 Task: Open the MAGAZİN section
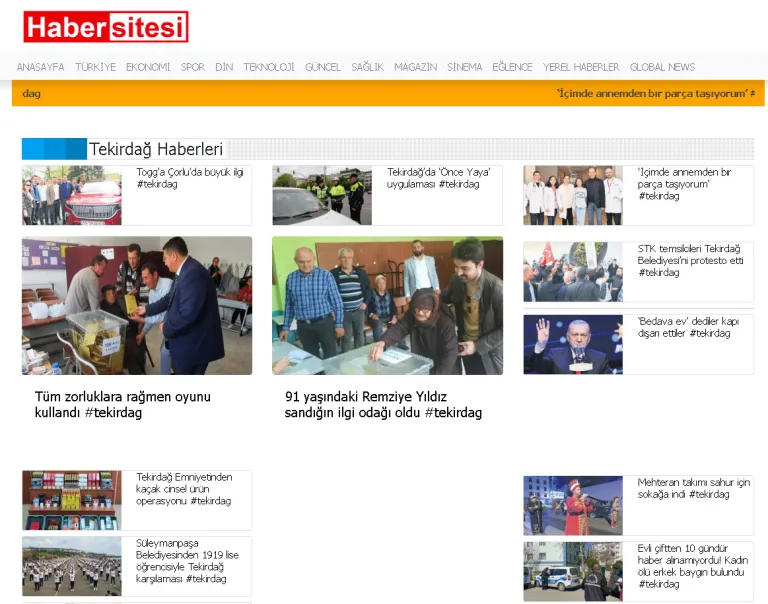[415, 67]
